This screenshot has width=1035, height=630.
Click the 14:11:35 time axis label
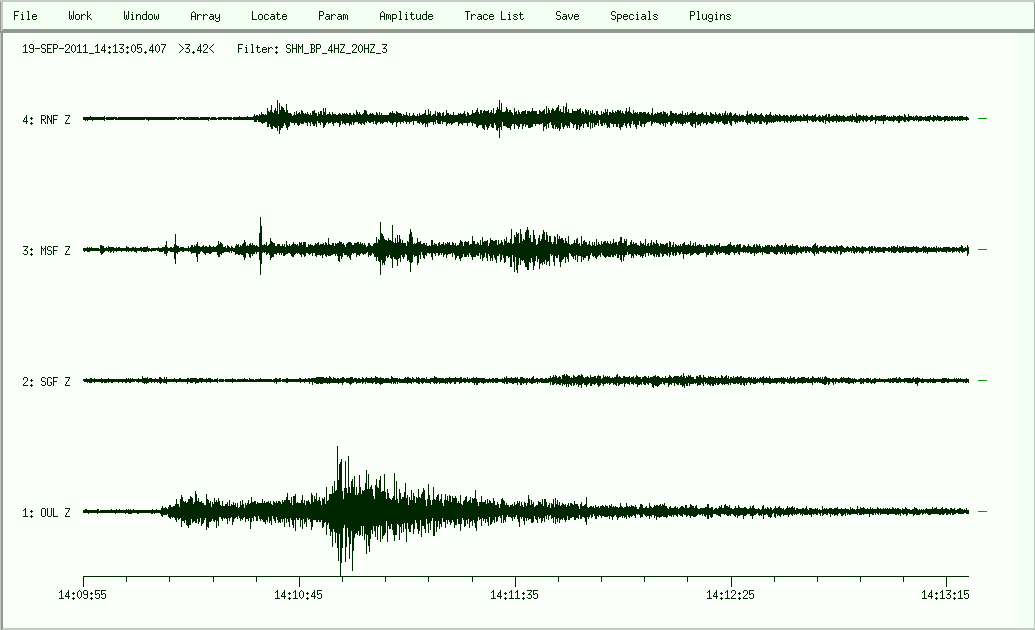tap(515, 594)
